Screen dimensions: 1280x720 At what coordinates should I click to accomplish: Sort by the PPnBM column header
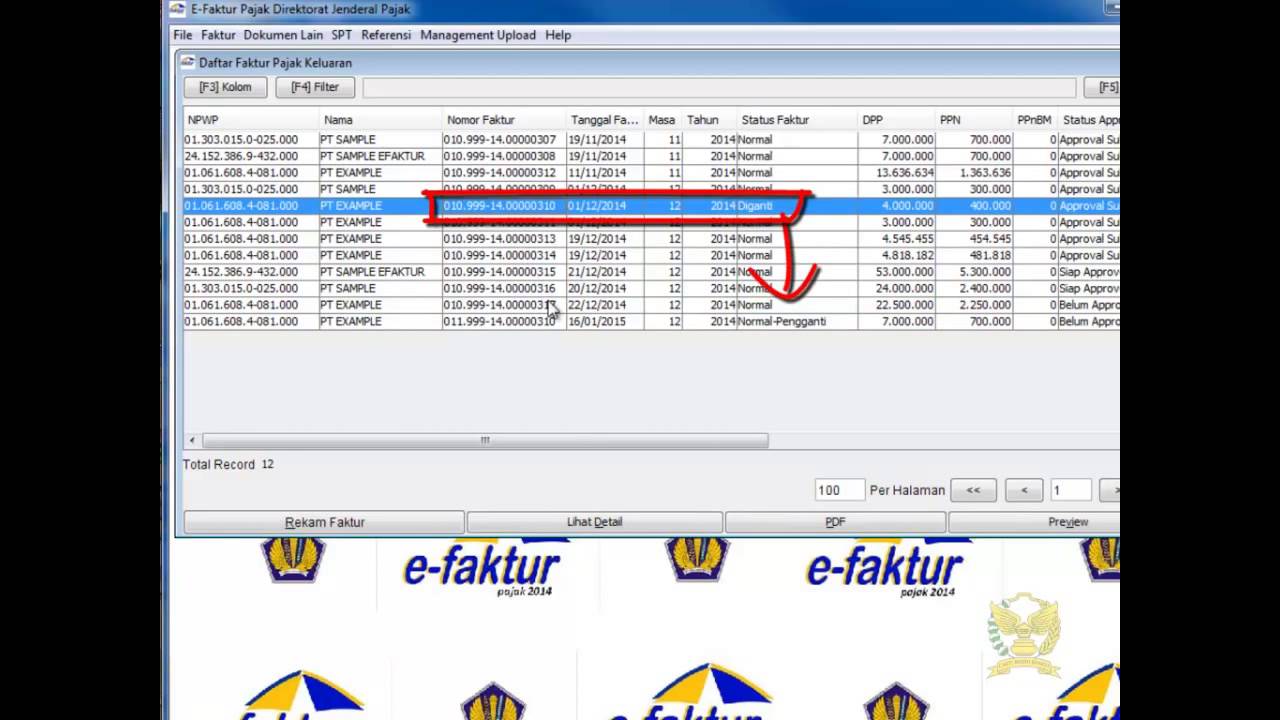tap(1036, 120)
